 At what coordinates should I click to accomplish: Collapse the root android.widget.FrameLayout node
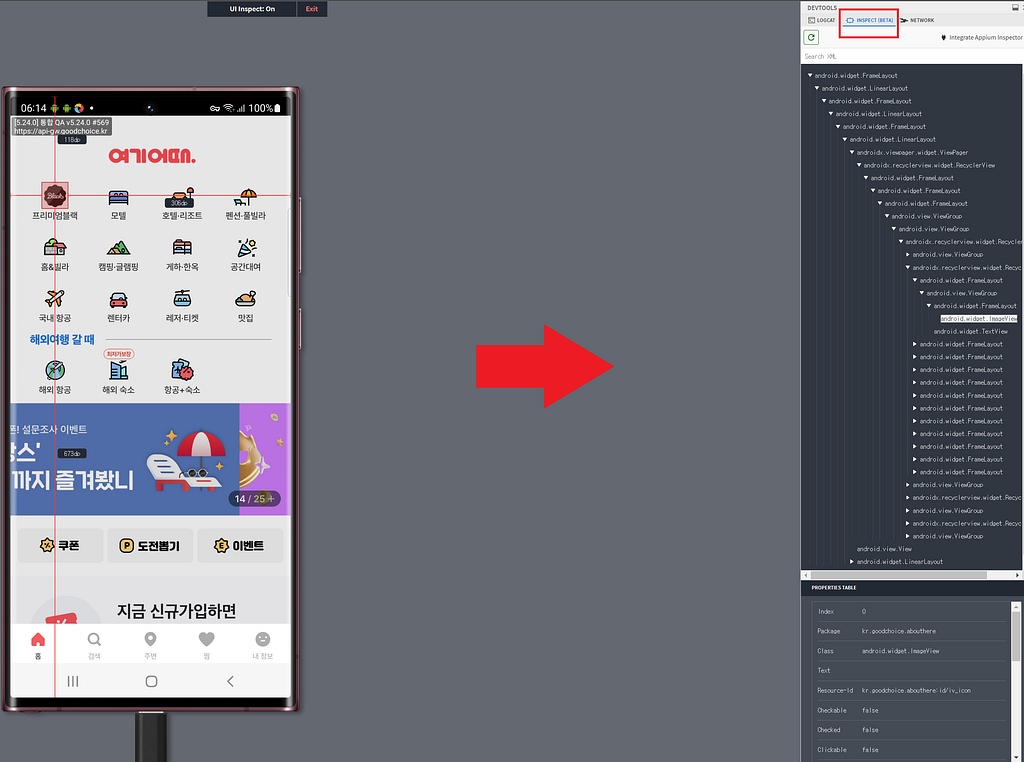(x=810, y=75)
